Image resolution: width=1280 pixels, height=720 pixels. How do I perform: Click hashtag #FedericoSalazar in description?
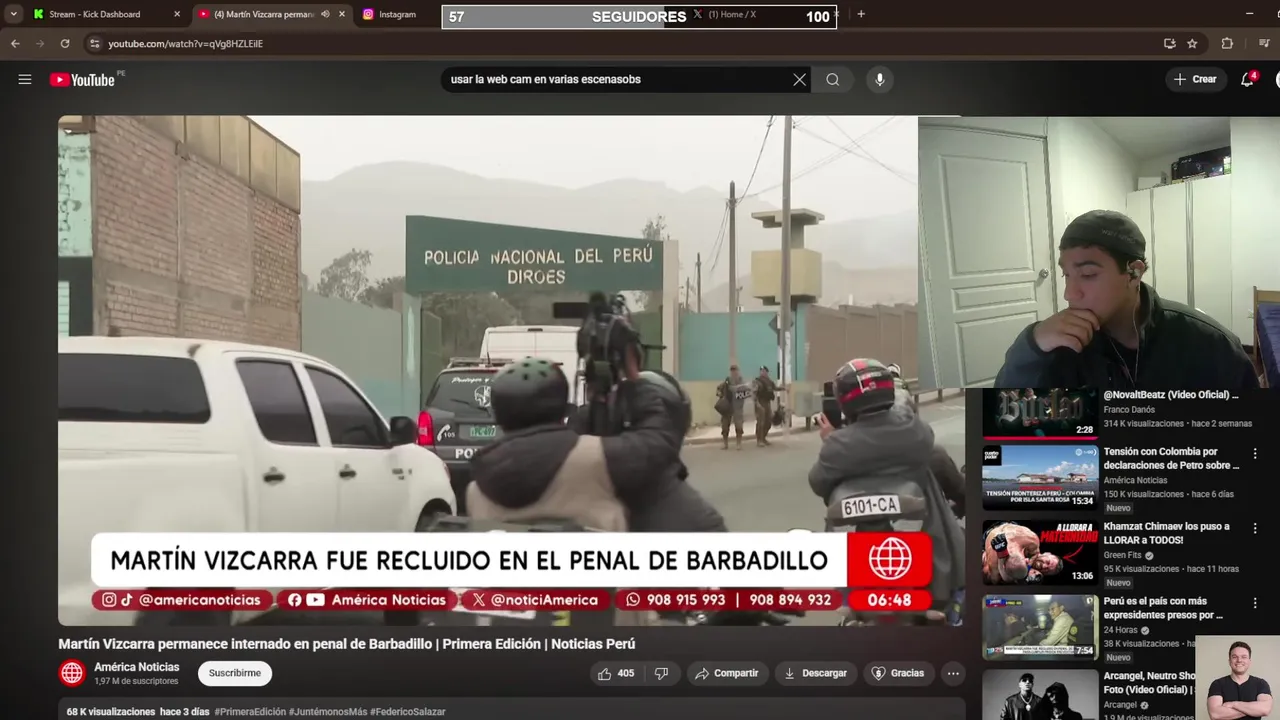point(408,712)
